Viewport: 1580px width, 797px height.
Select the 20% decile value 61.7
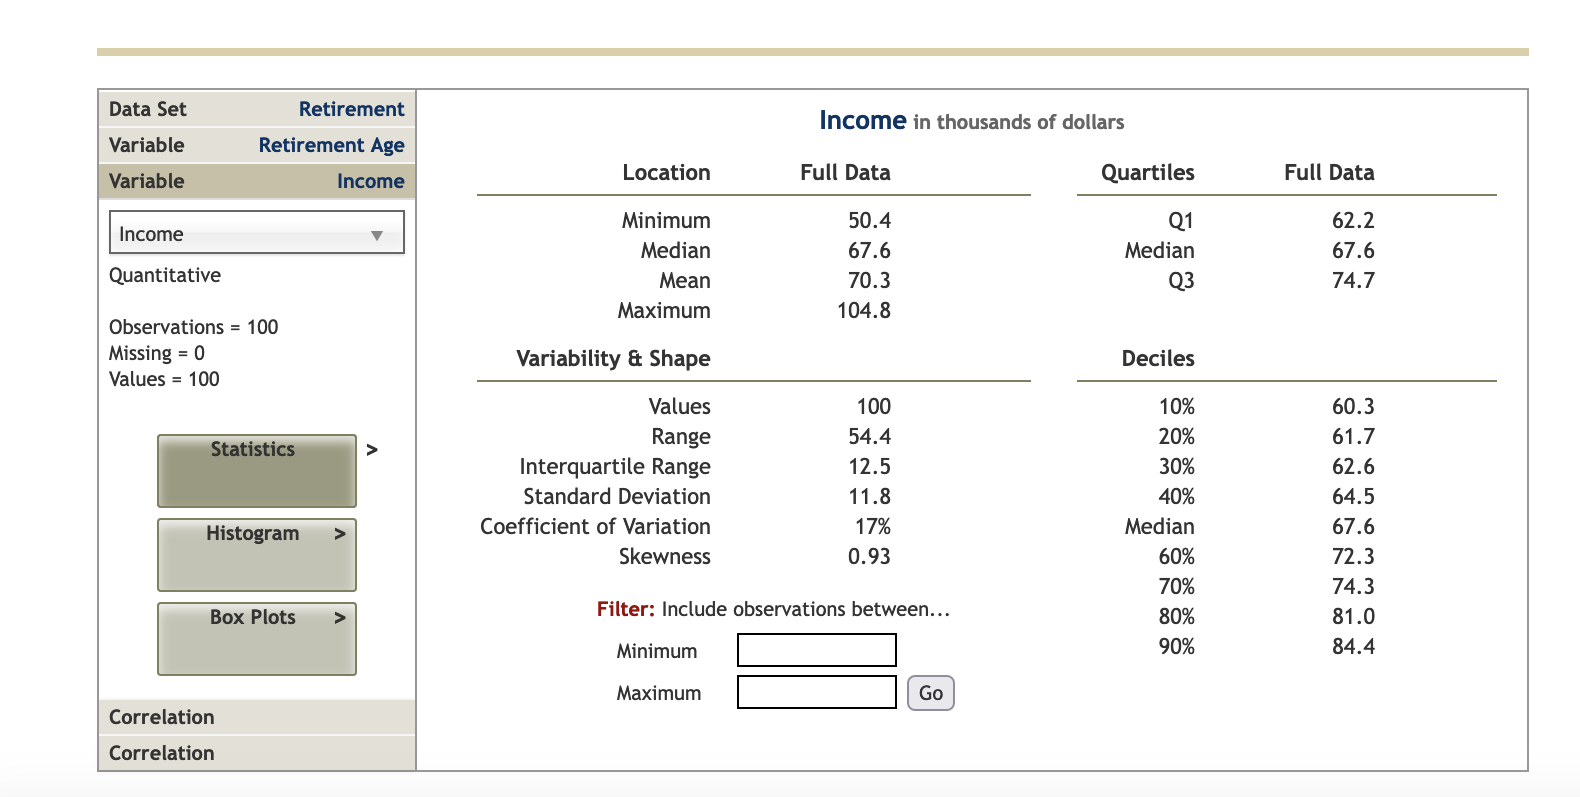(x=1353, y=436)
